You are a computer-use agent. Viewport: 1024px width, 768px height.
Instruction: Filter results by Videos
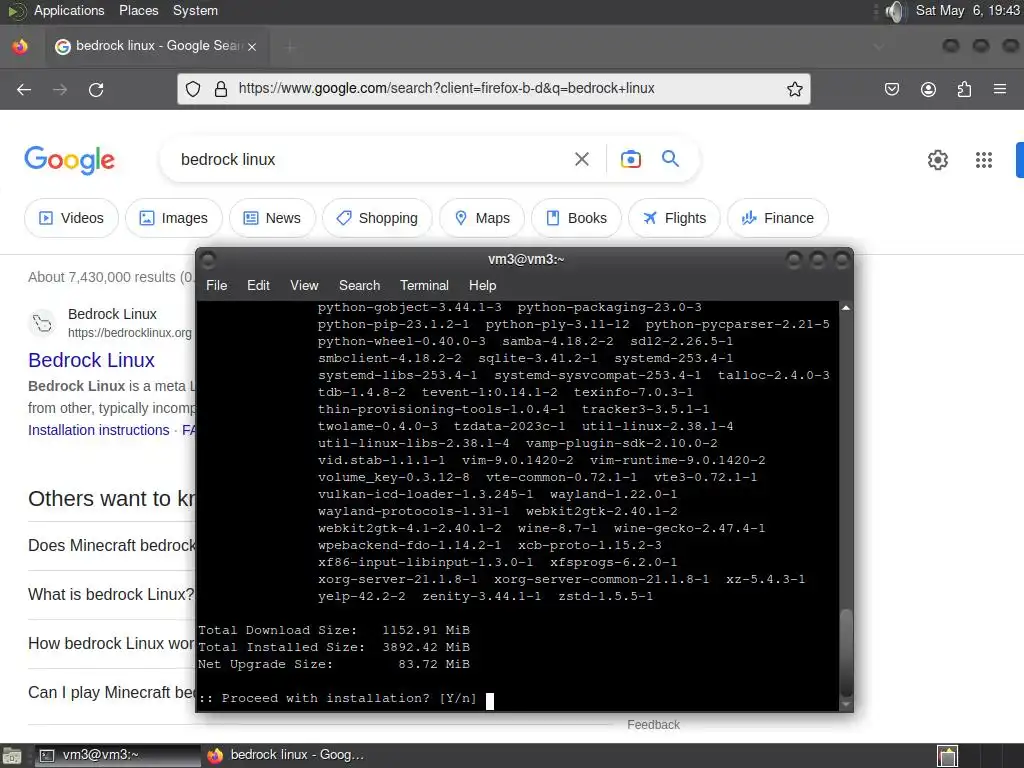coord(71,218)
